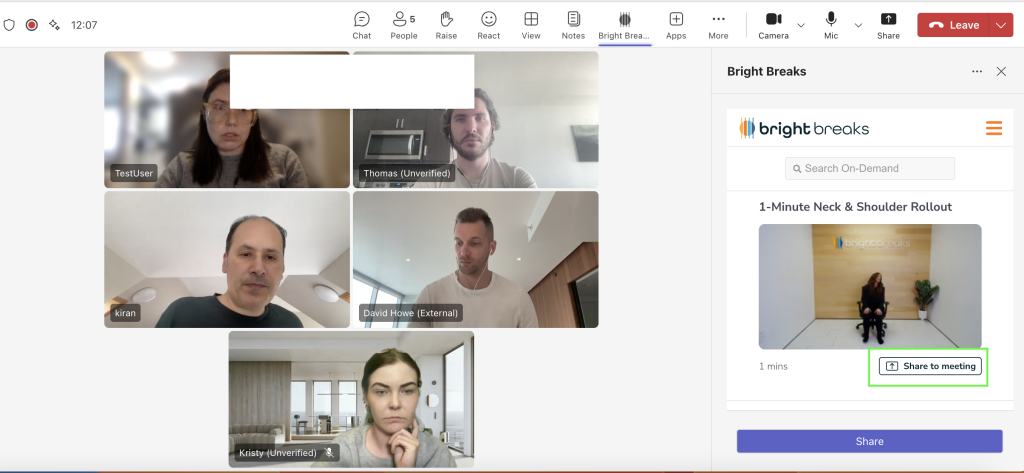Open the Bright Breaks hamburger menu

993,128
